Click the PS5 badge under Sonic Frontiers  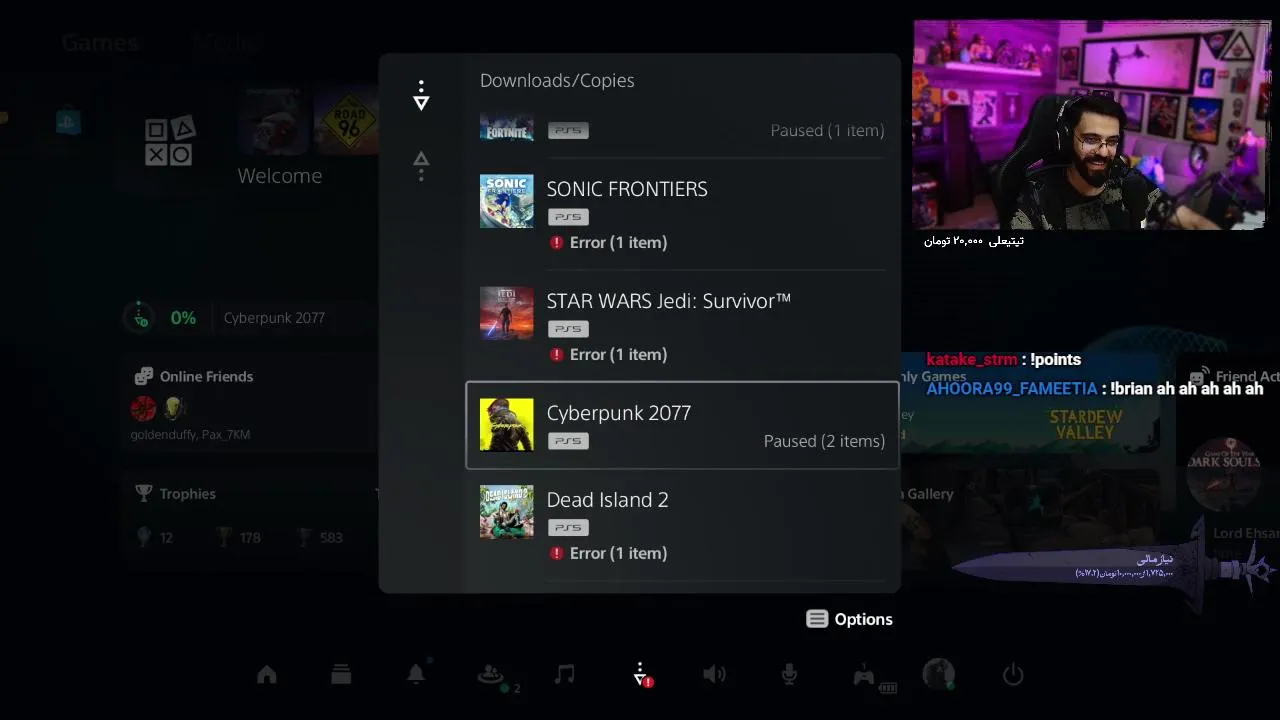tap(568, 217)
